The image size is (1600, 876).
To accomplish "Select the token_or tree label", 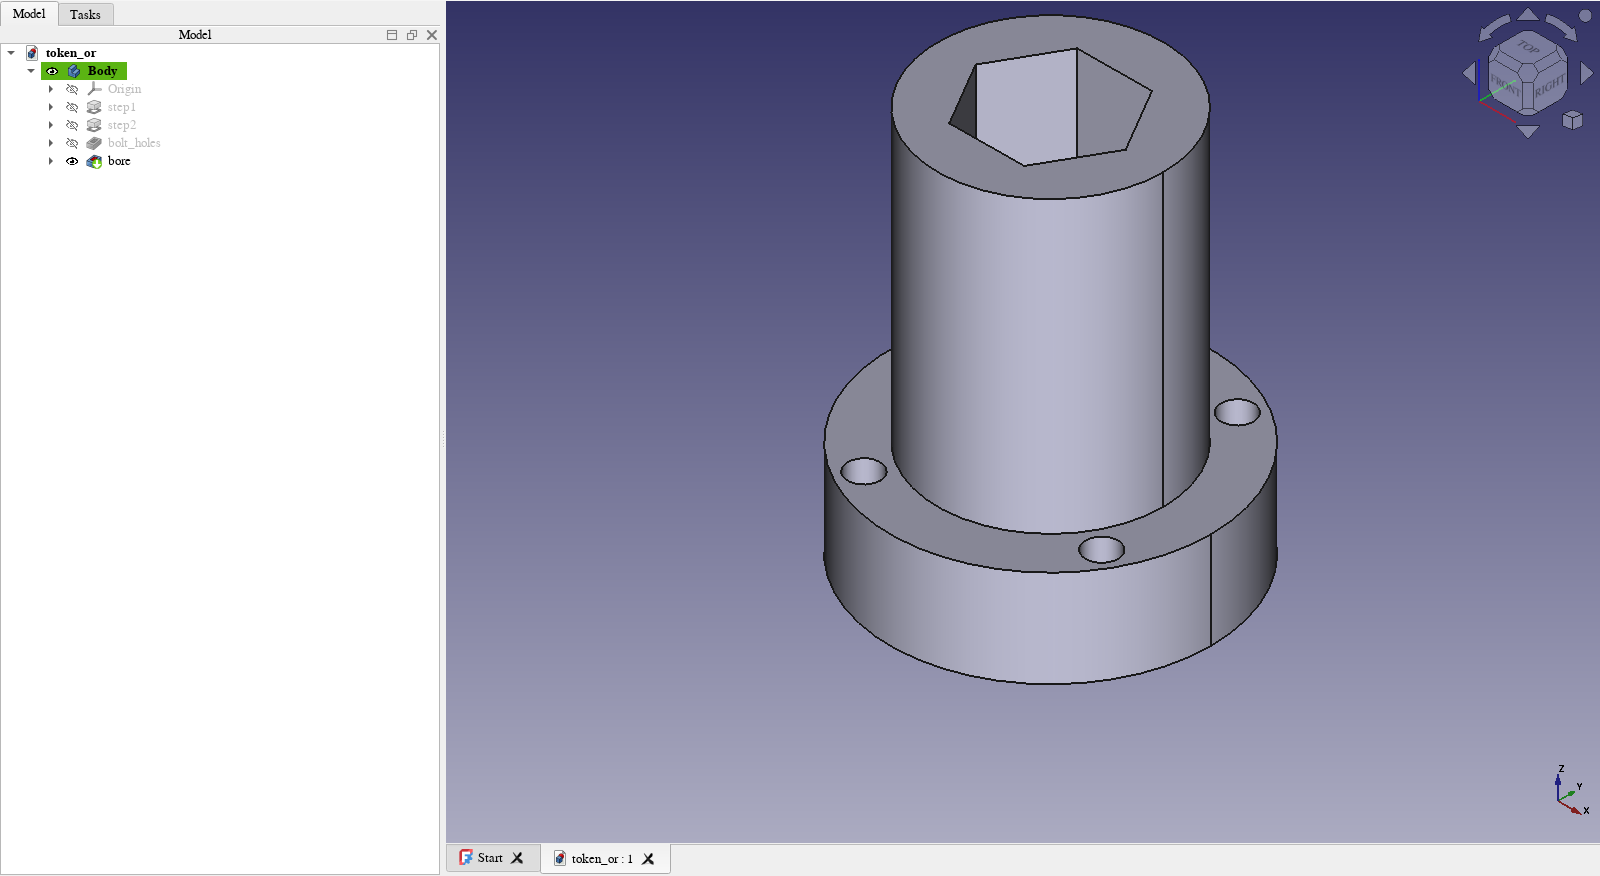I will 71,53.
